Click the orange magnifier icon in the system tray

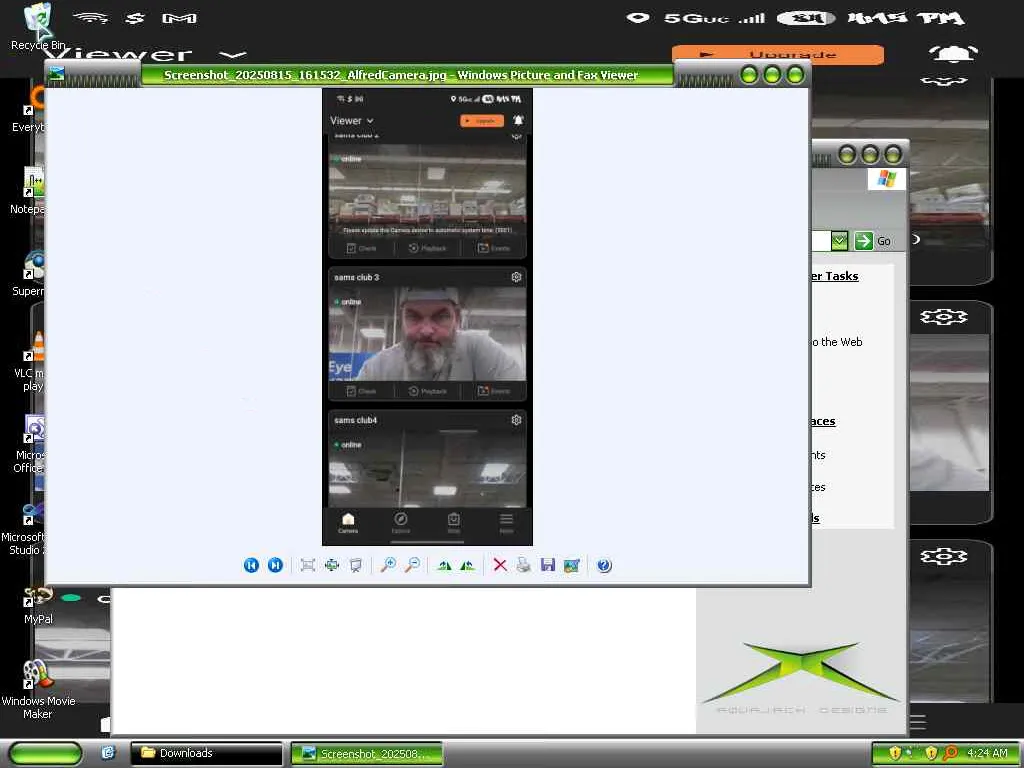pos(951,753)
